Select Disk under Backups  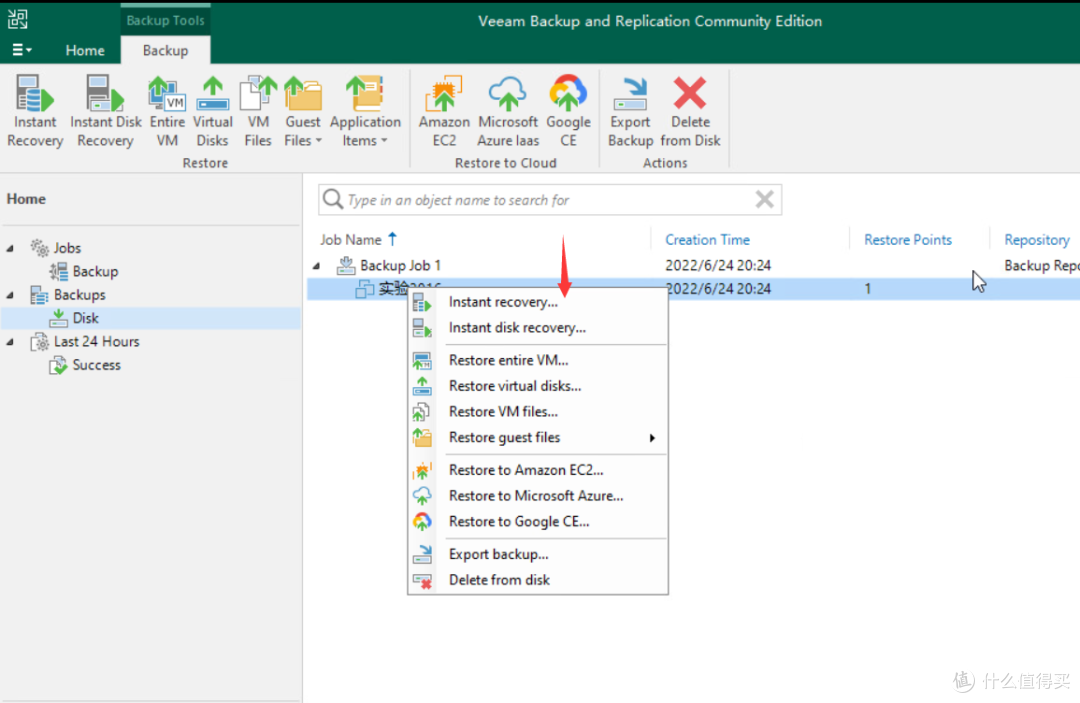[85, 318]
